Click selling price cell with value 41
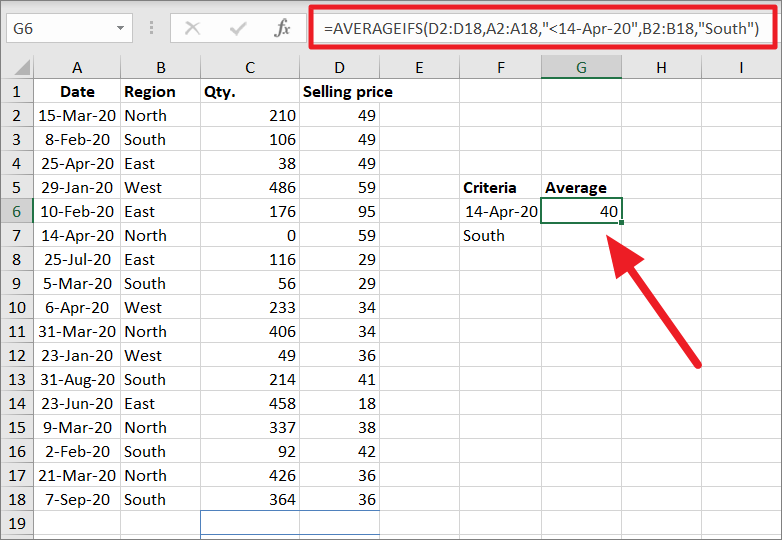 point(340,379)
